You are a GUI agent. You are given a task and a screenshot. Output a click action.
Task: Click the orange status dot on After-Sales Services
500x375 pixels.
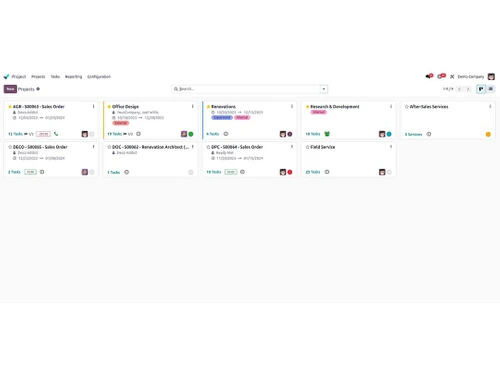(x=488, y=134)
